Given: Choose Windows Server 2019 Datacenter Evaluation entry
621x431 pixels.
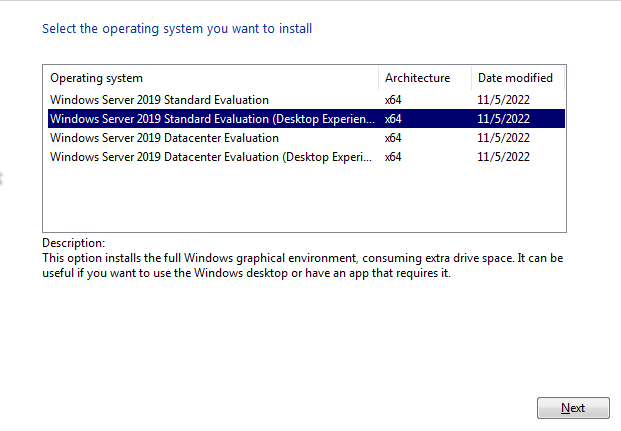Looking at the screenshot, I should (164, 138).
